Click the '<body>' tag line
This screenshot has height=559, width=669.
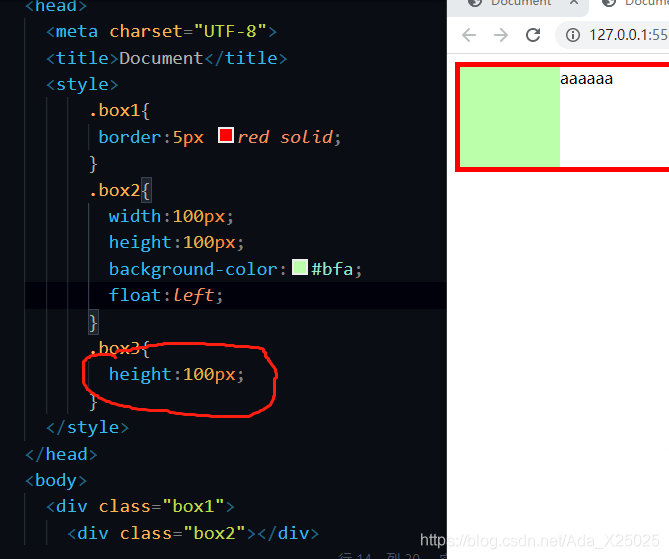(x=56, y=480)
